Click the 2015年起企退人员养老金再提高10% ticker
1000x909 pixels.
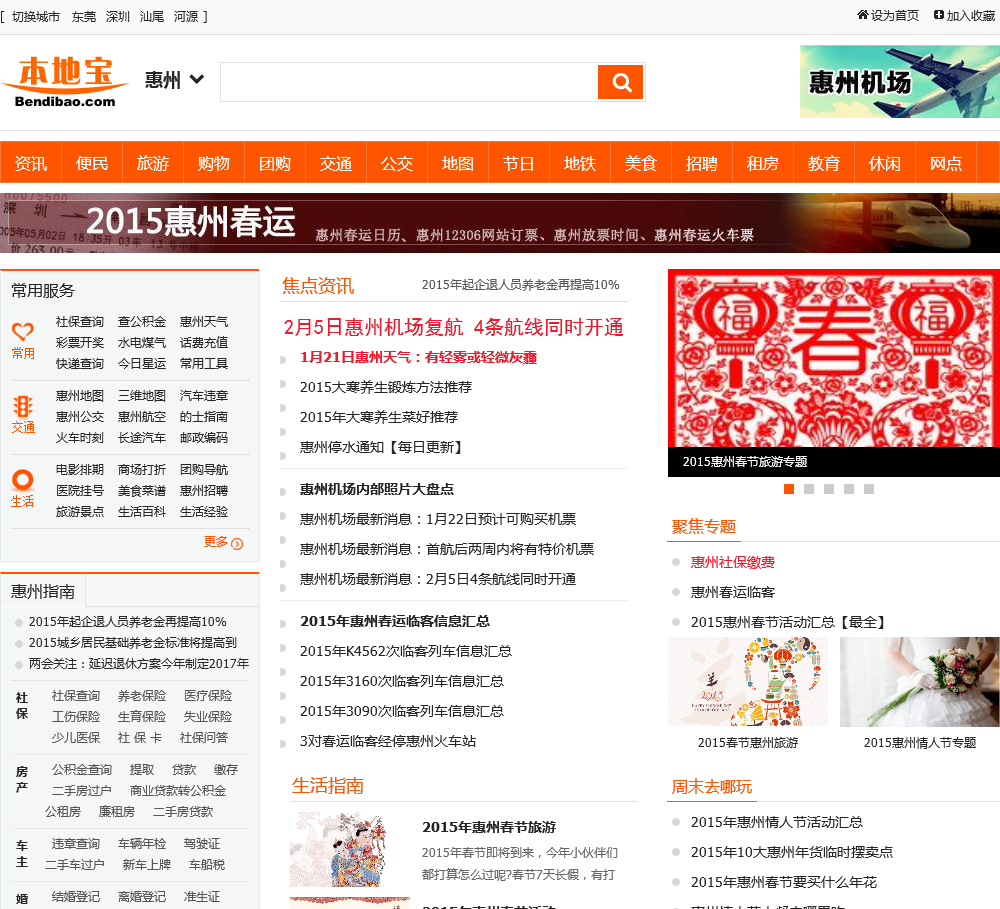tap(520, 285)
